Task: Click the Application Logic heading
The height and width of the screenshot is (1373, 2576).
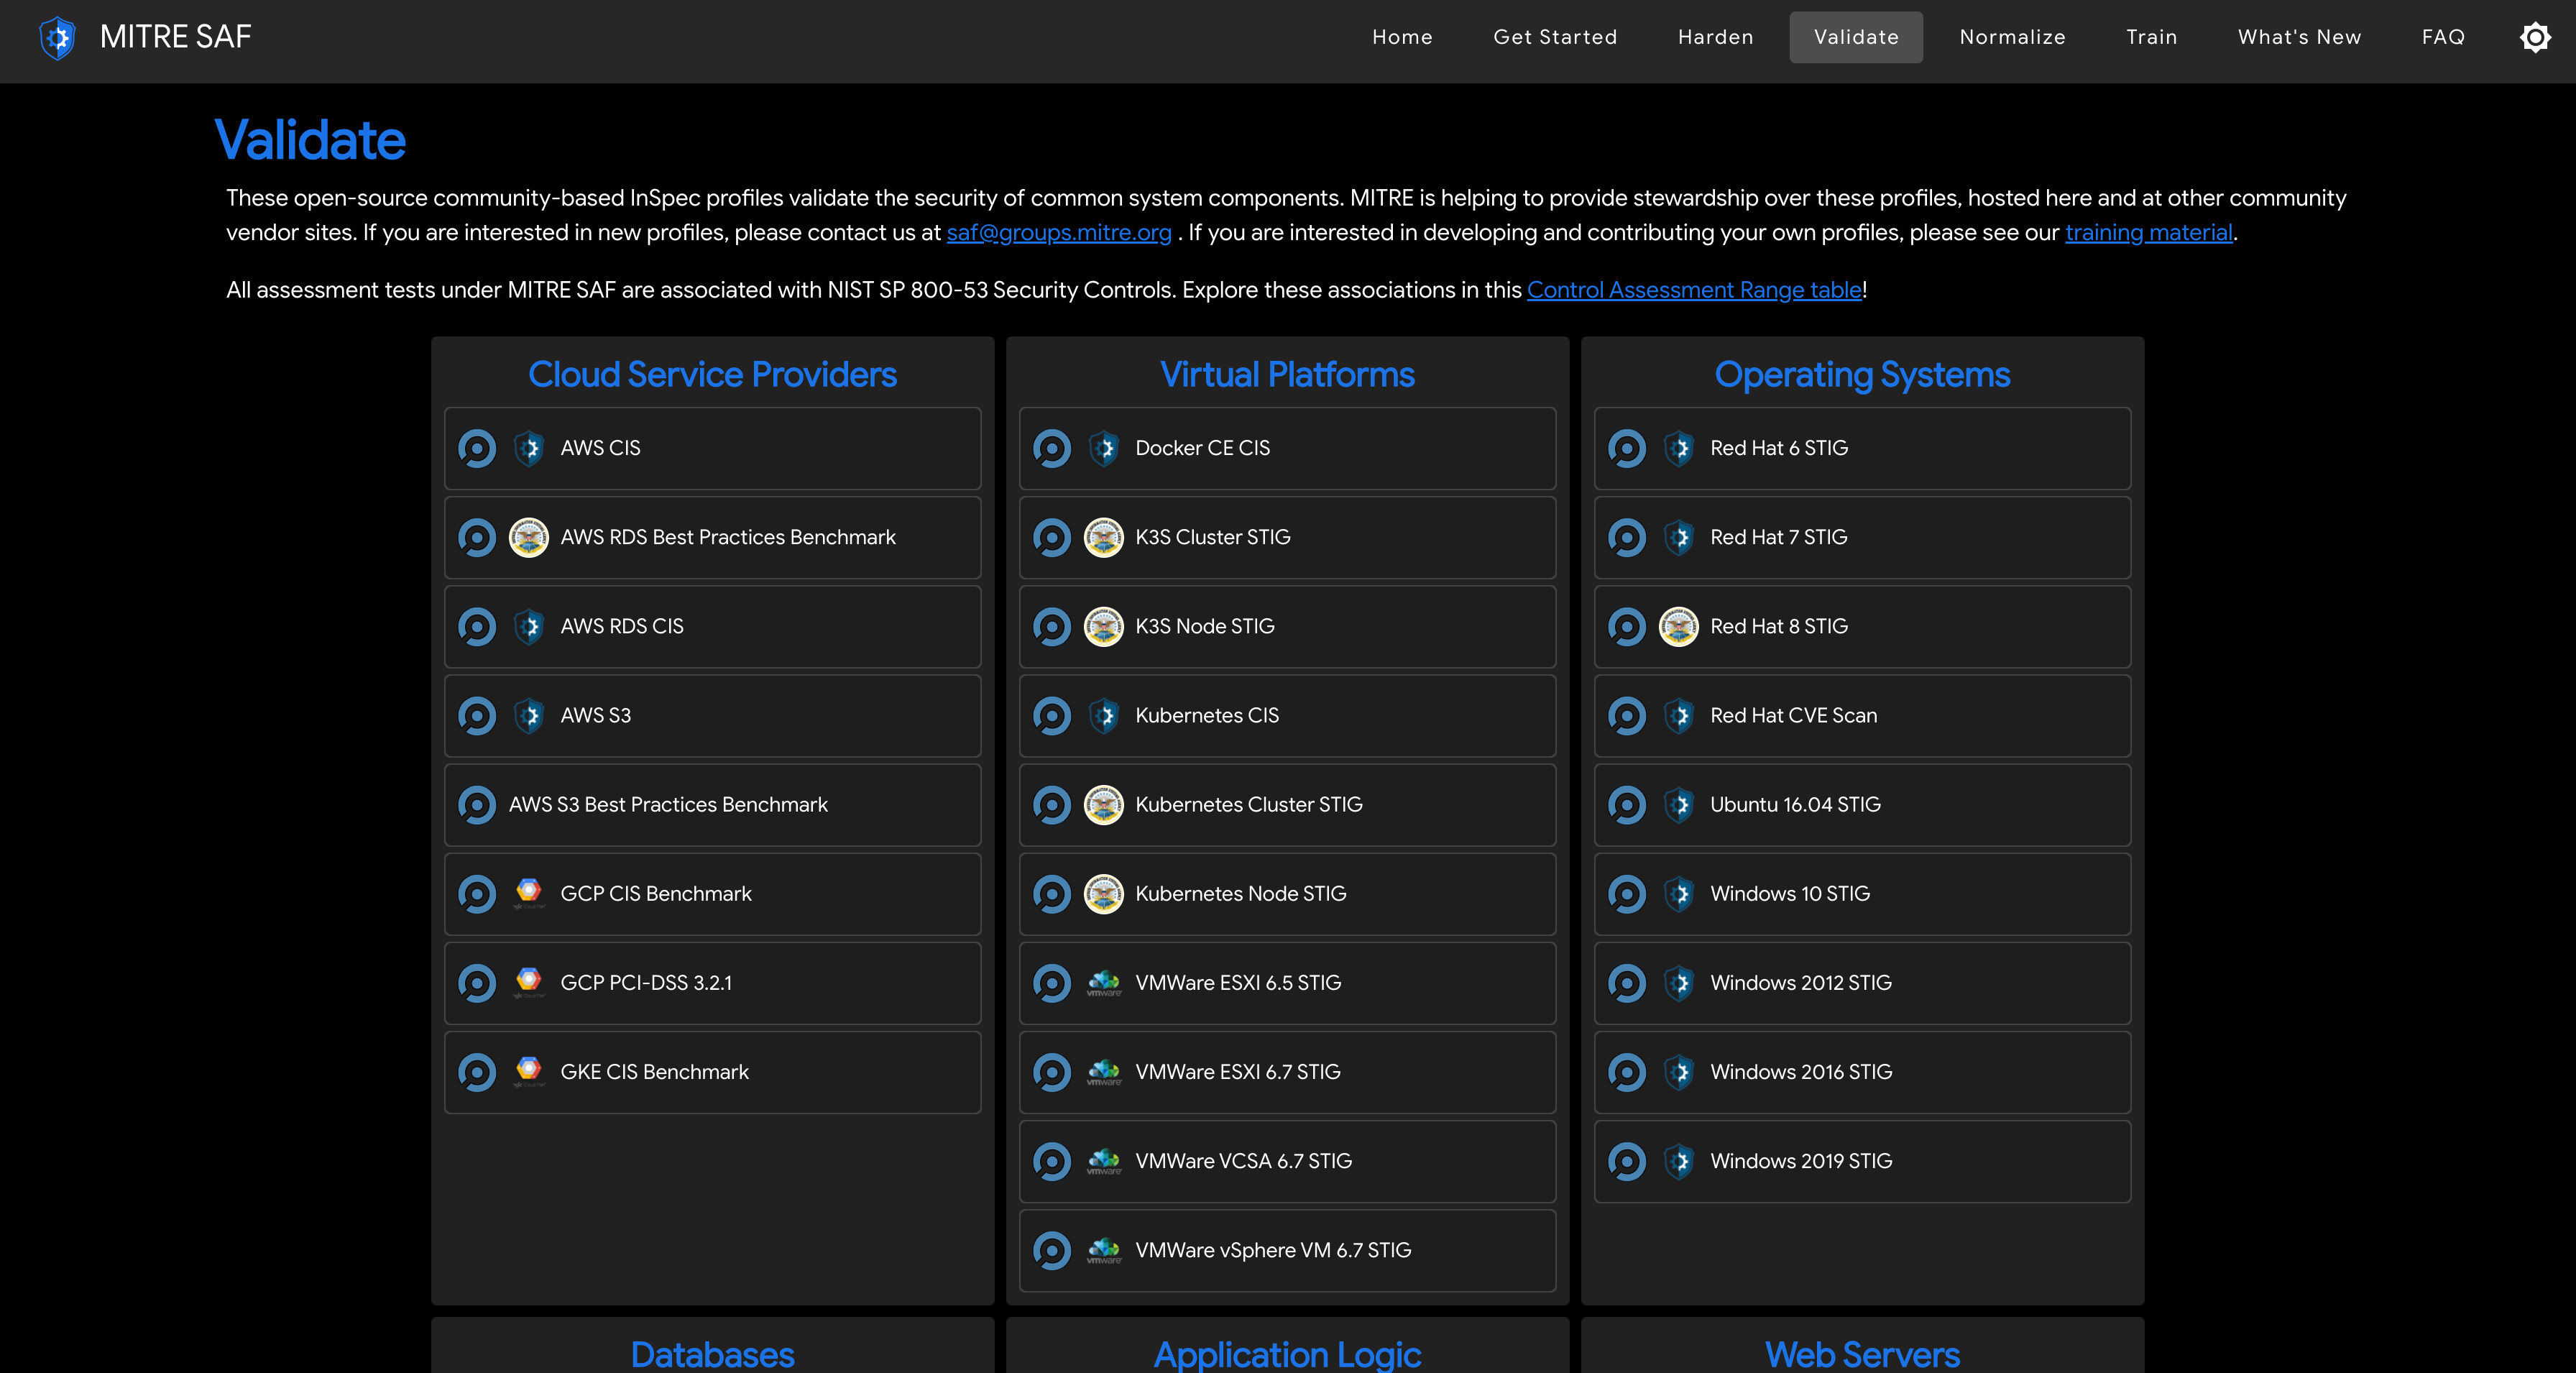Action: coord(1287,1354)
